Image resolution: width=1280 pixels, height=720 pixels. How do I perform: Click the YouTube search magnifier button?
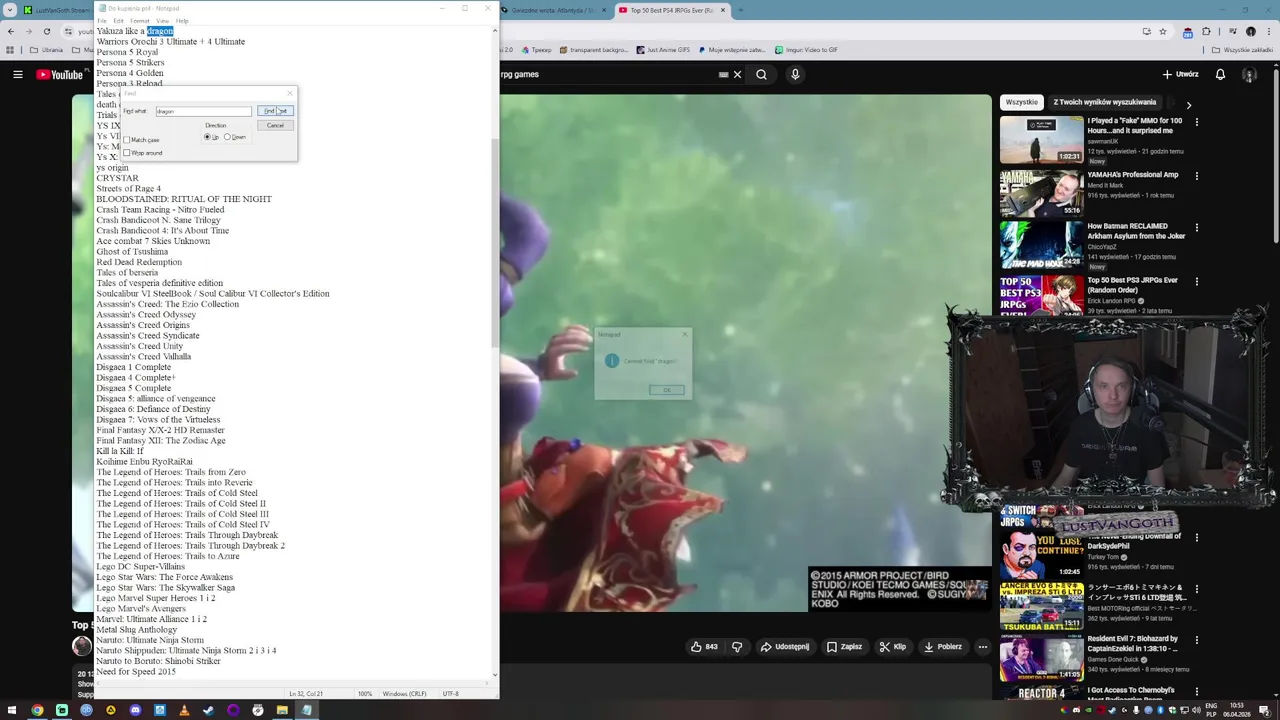[x=762, y=74]
